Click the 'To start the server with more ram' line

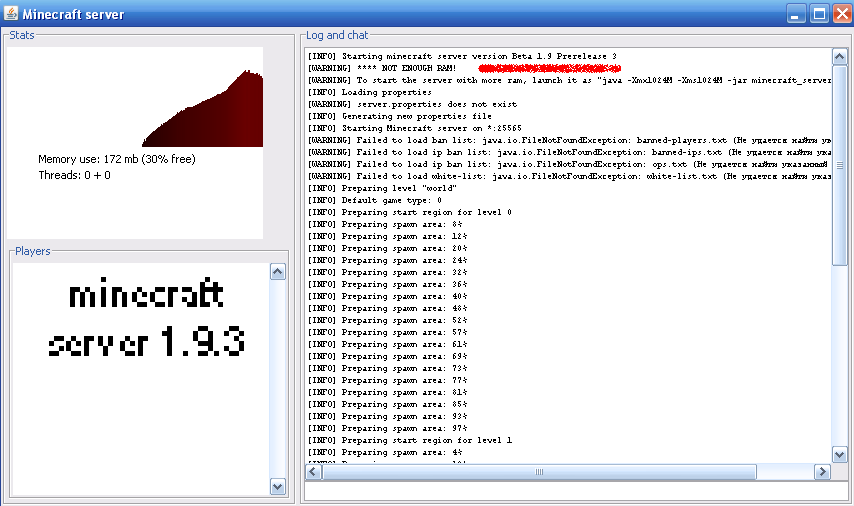pos(569,80)
